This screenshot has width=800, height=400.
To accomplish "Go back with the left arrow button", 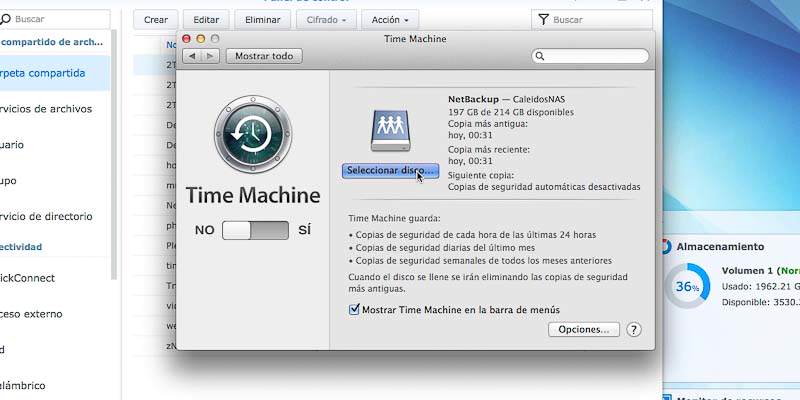I will [192, 56].
